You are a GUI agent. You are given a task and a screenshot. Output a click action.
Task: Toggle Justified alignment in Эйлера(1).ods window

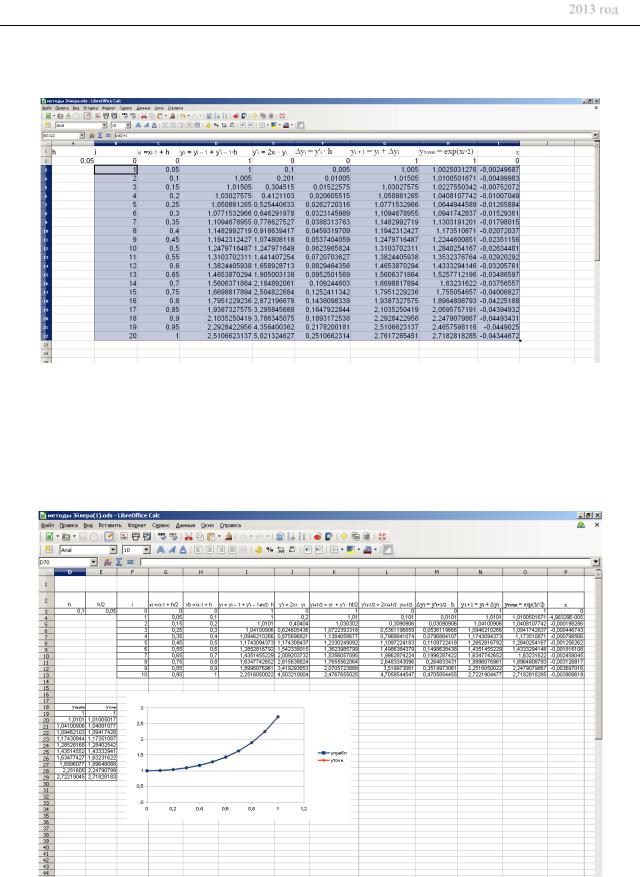(232, 550)
